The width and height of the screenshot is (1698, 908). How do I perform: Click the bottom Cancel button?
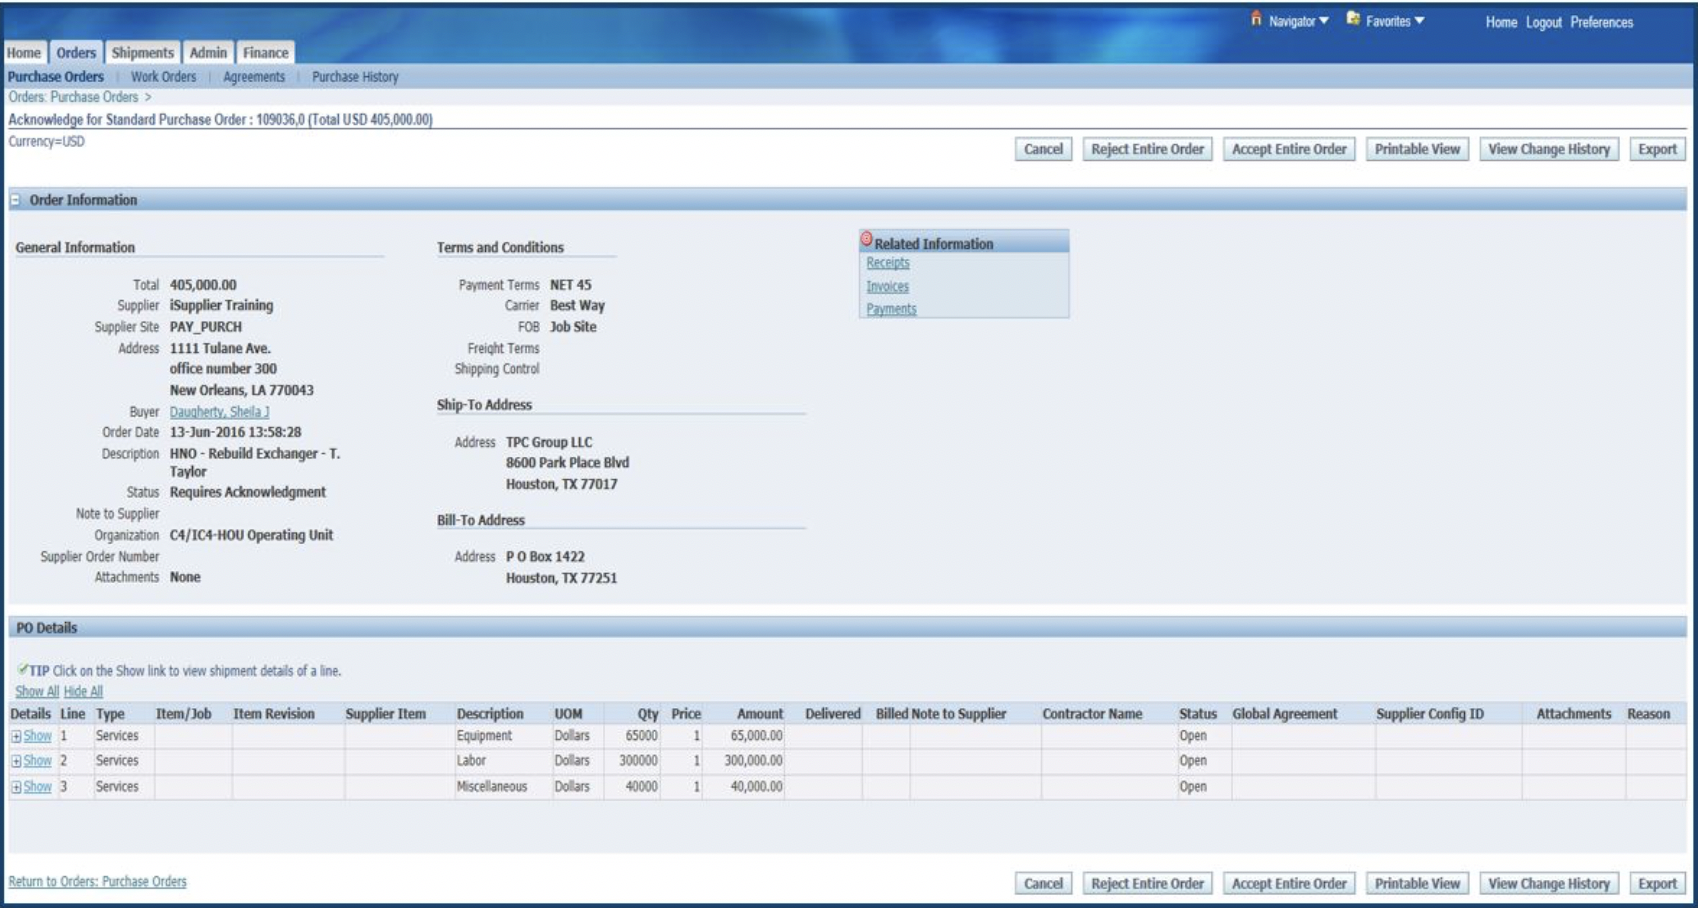[x=1043, y=884]
